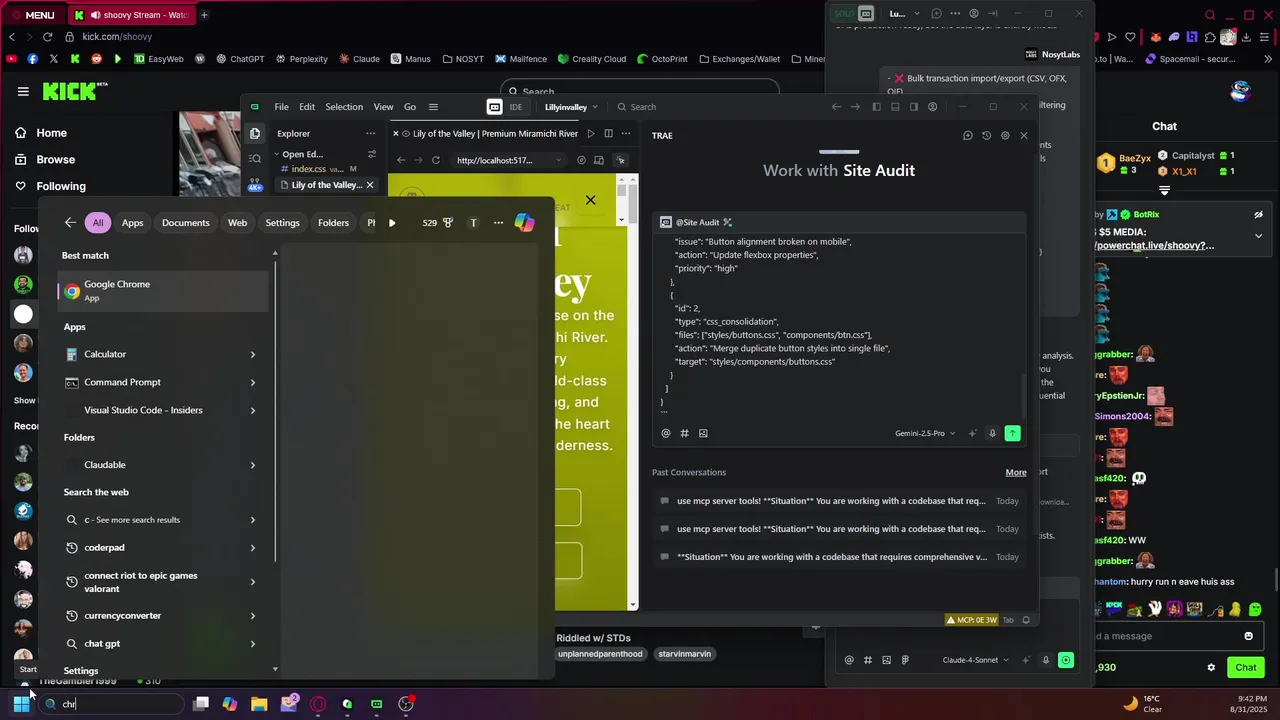This screenshot has height=720, width=1280.
Task: Switch to Documents search filter
Action: click(186, 223)
